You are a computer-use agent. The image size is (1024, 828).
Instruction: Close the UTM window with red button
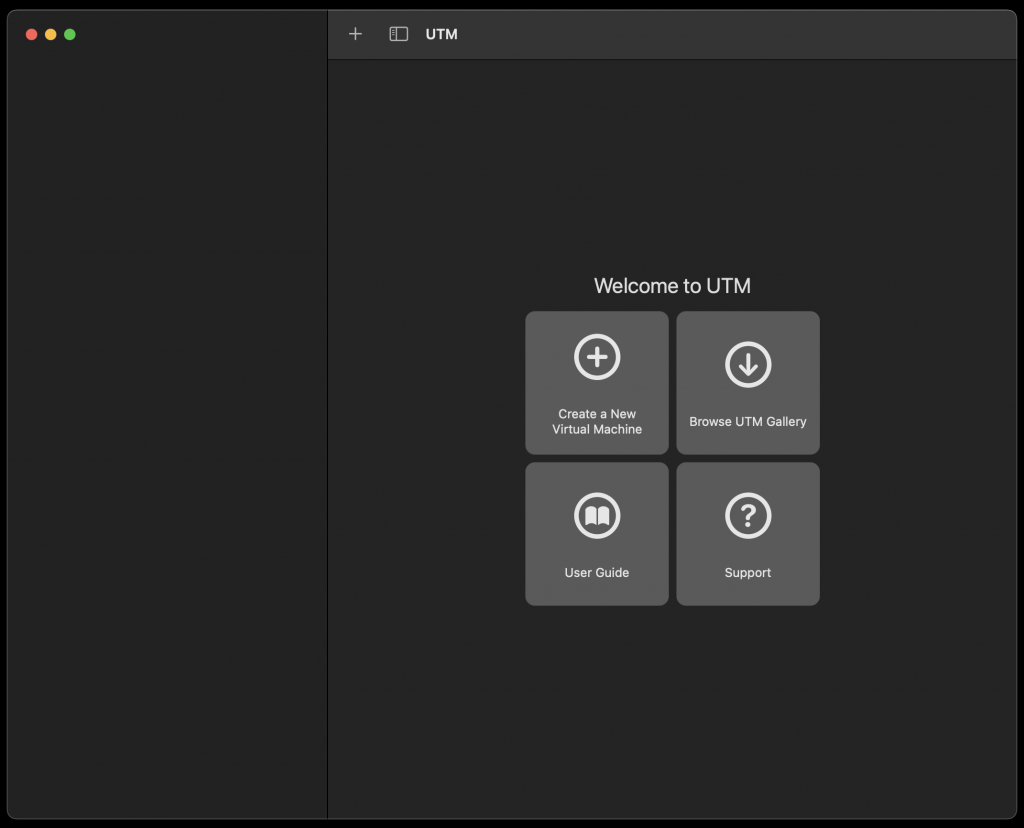(x=32, y=34)
